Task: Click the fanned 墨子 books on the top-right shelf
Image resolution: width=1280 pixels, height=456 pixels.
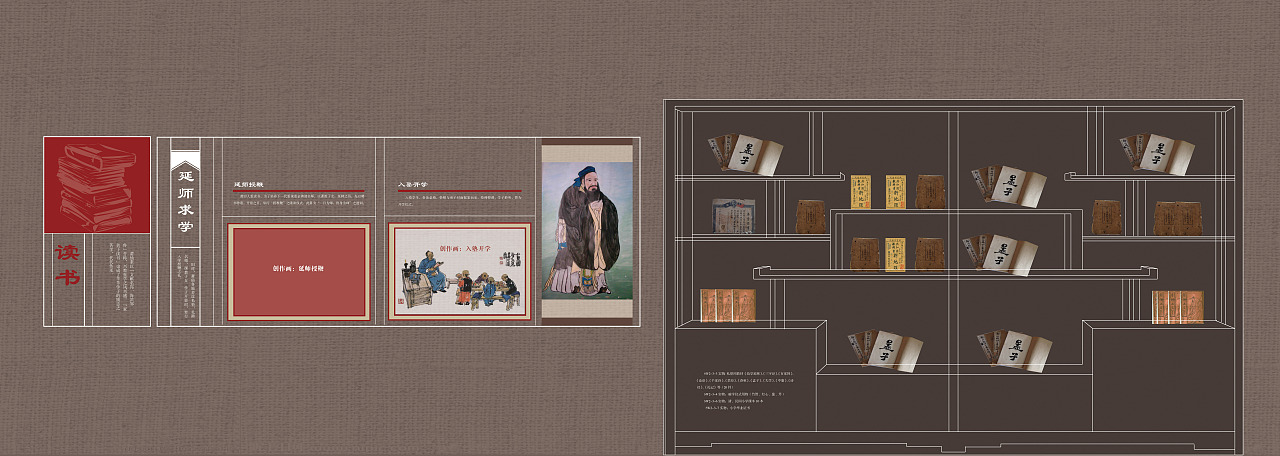Action: point(1157,154)
